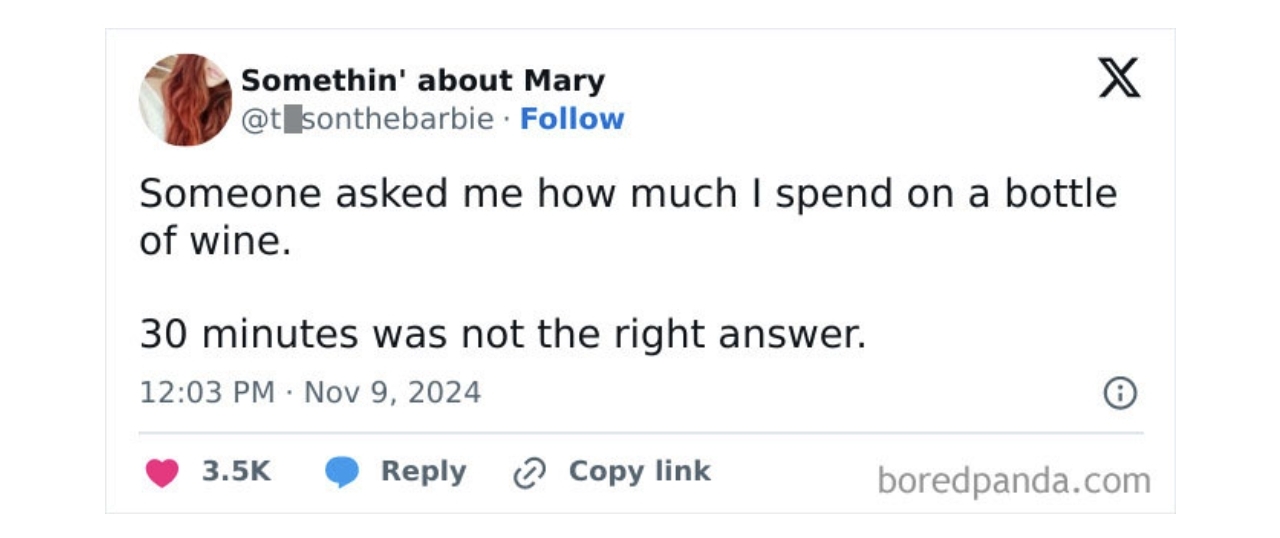Open the red-haired profile avatar
The image size is (1280, 538).
(x=185, y=99)
